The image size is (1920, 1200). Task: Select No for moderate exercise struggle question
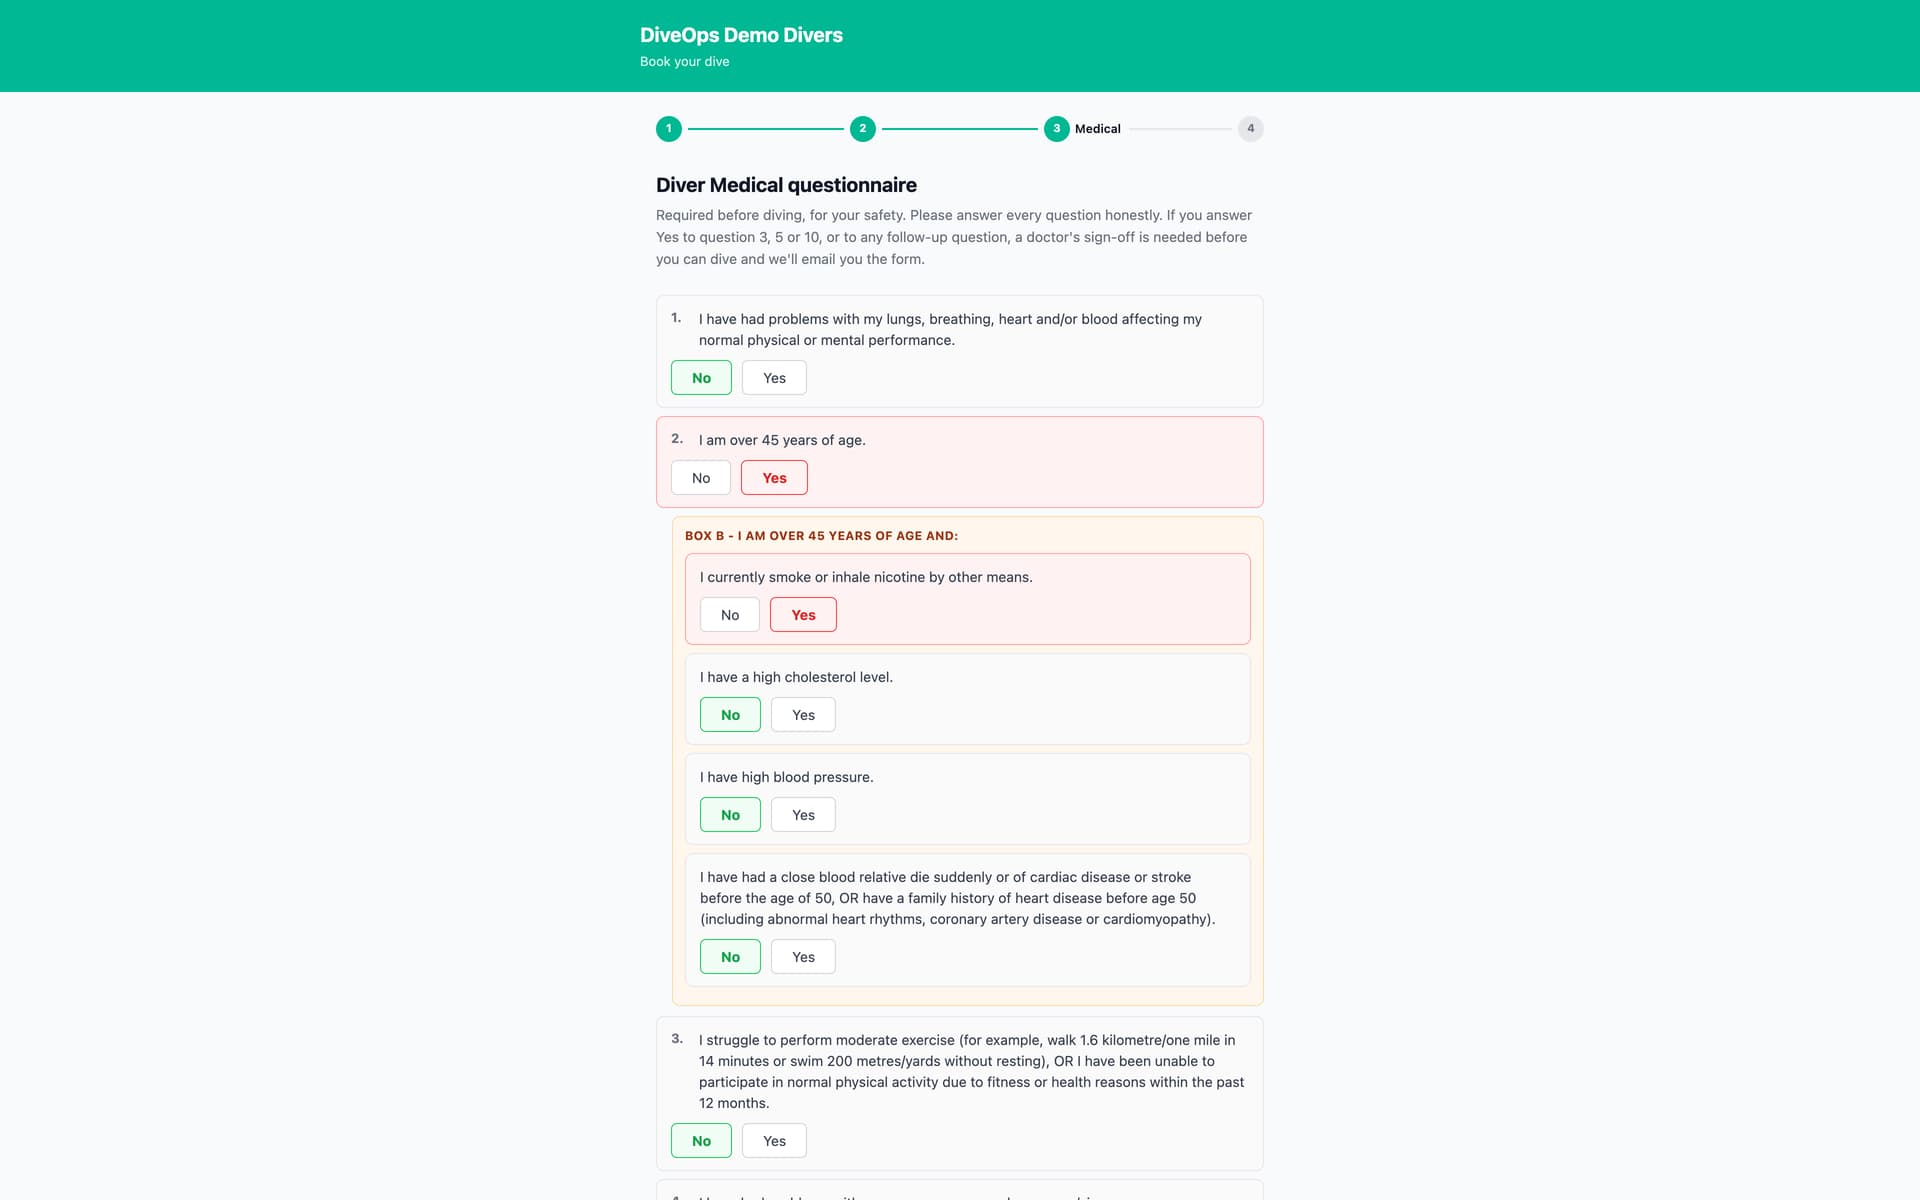(x=701, y=1141)
